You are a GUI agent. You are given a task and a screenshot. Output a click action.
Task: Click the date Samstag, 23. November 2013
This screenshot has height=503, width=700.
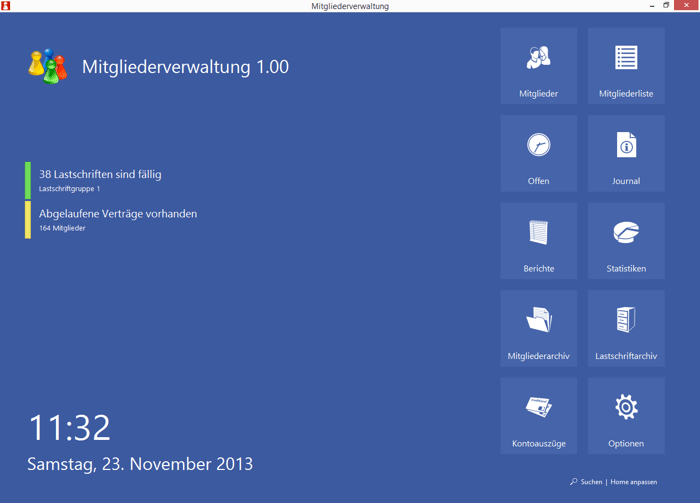pos(140,464)
